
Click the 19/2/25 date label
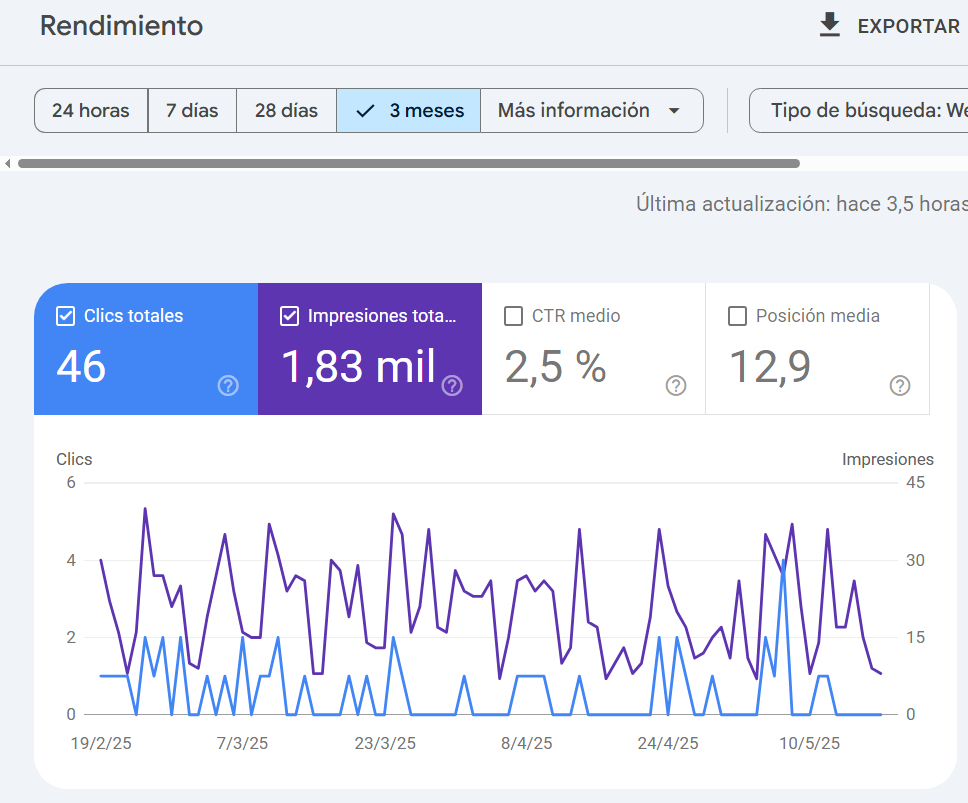coord(101,743)
